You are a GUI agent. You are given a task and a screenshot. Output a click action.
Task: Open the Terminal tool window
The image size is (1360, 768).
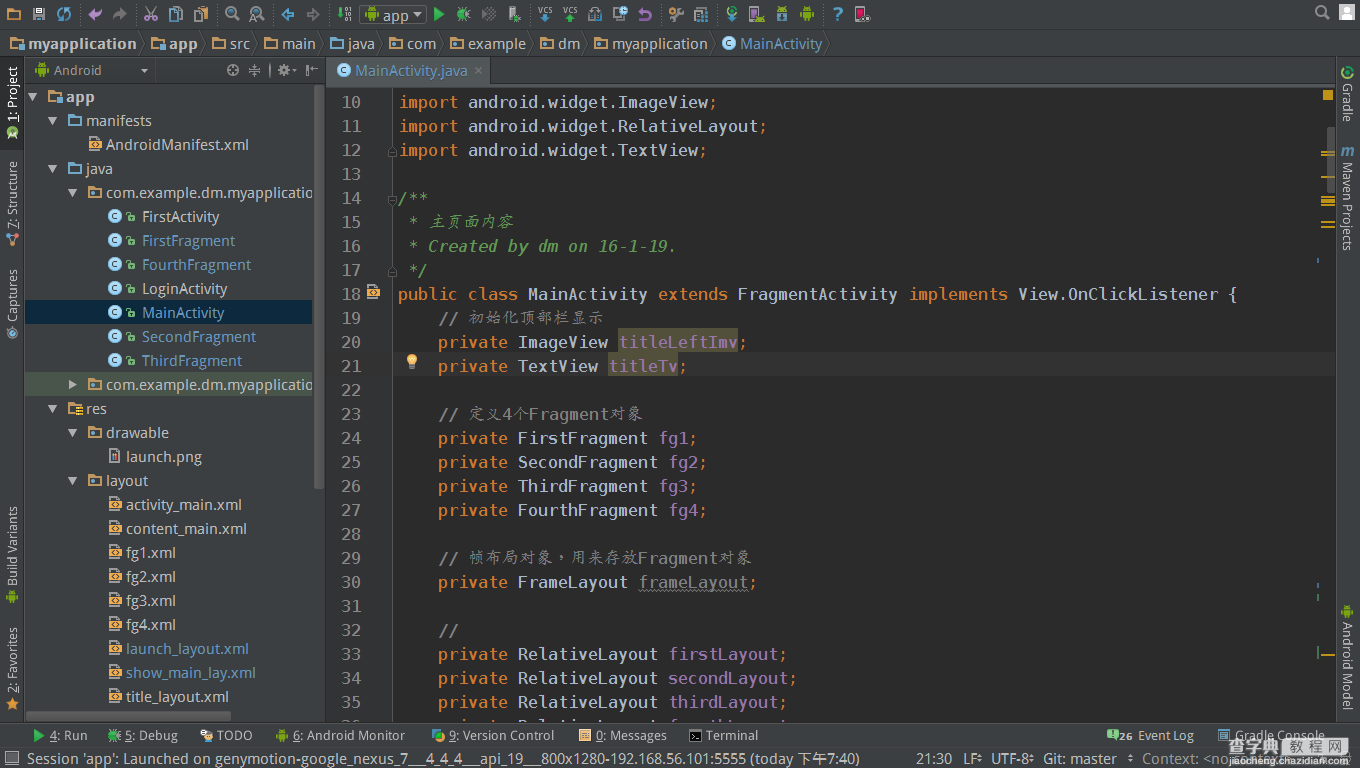[724, 735]
